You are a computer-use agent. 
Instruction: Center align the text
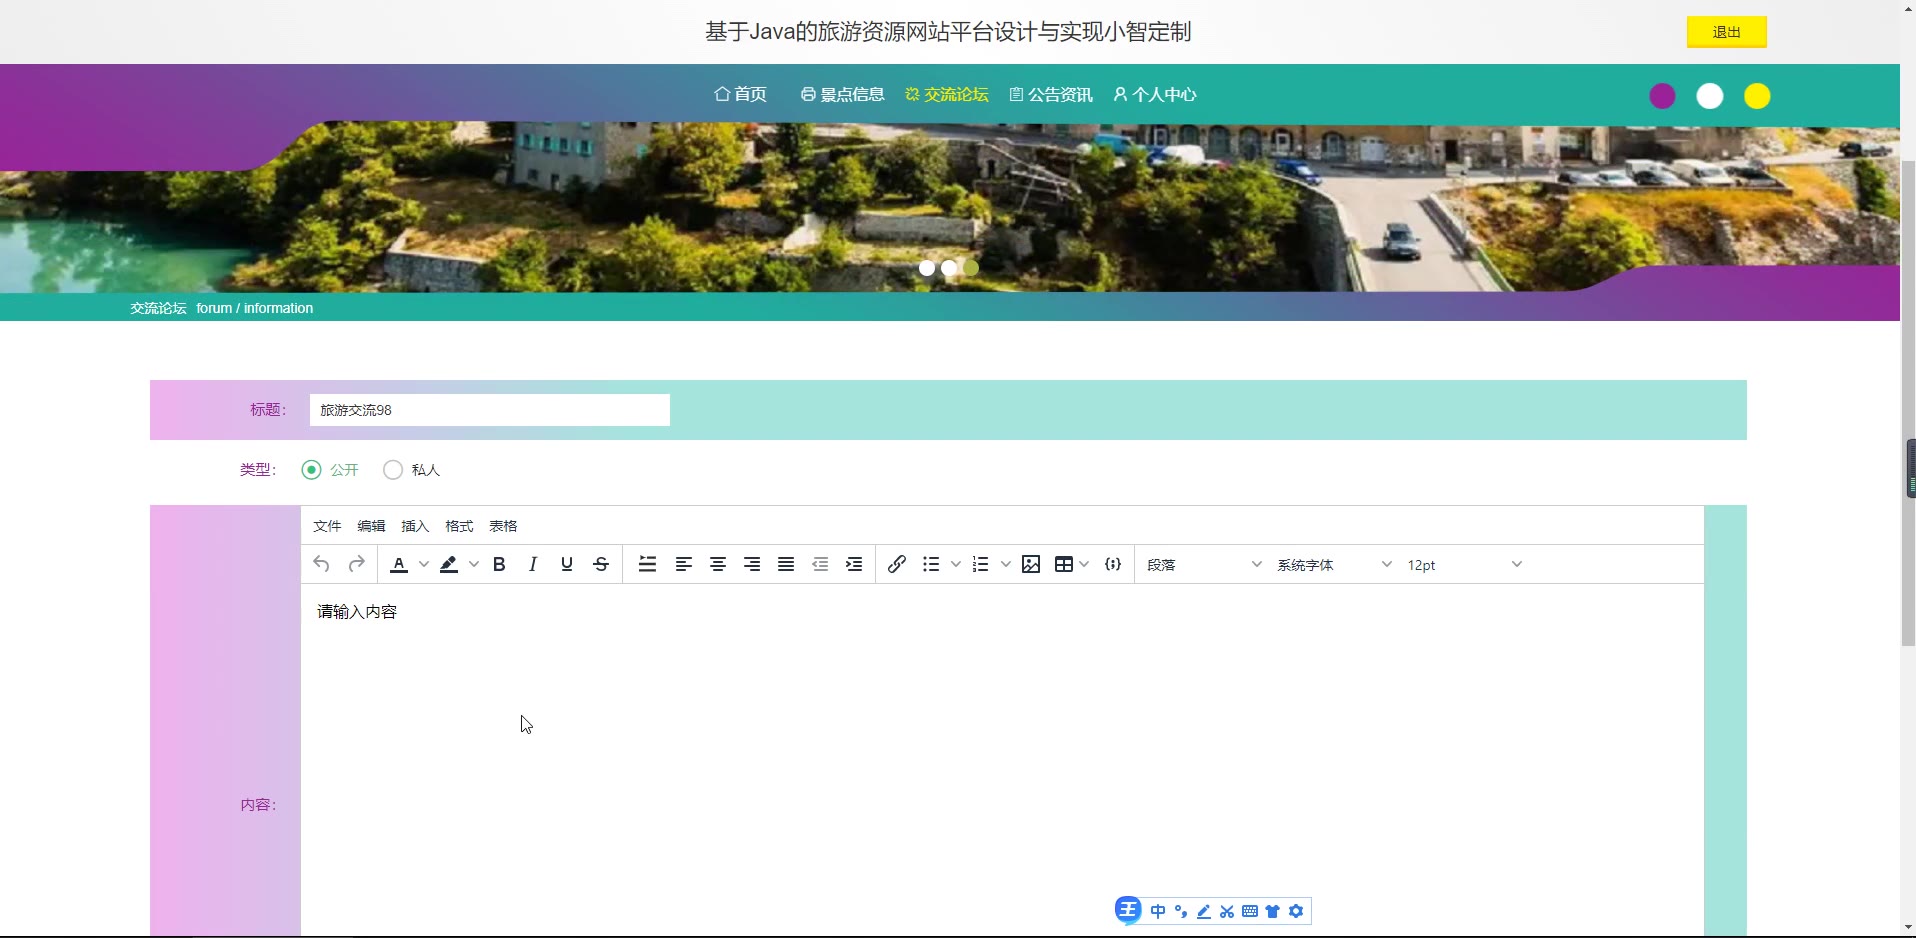(x=718, y=565)
